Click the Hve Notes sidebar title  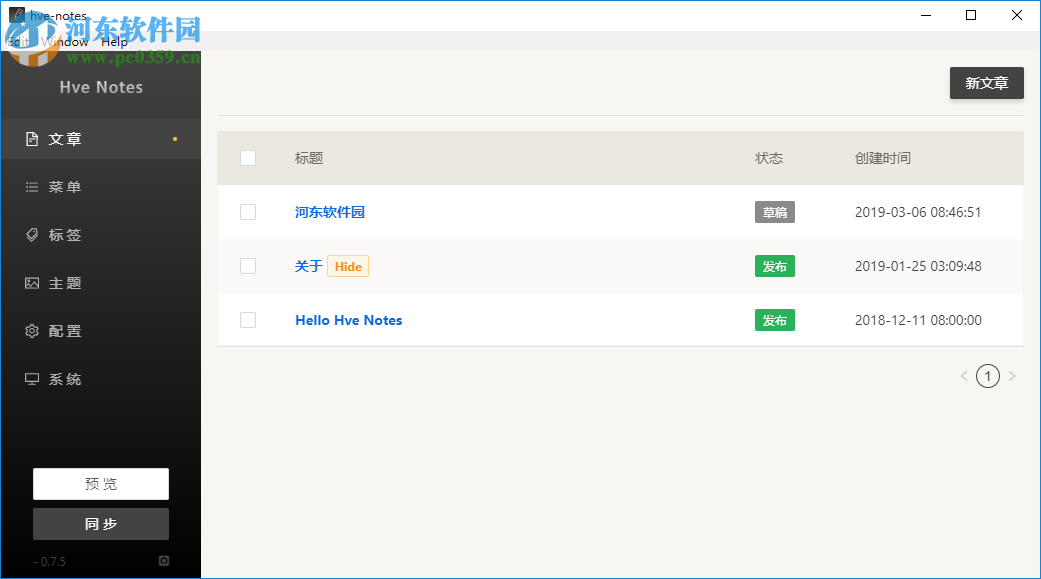point(101,87)
